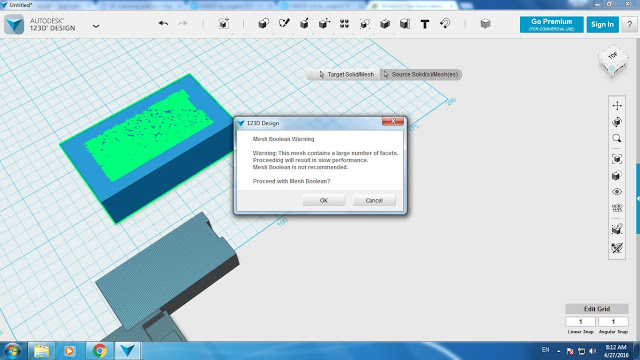Click the Mesh Boolean Warning heading text
640x360 pixels.
[283, 139]
